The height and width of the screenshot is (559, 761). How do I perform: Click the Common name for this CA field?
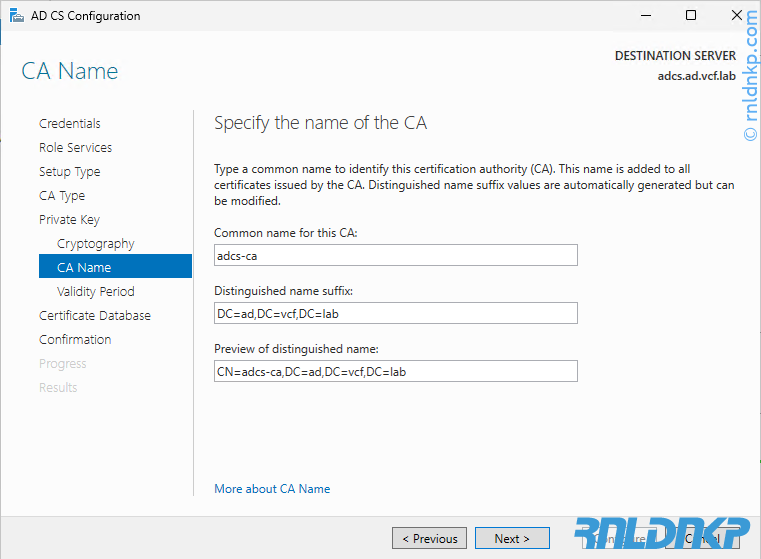pos(396,256)
